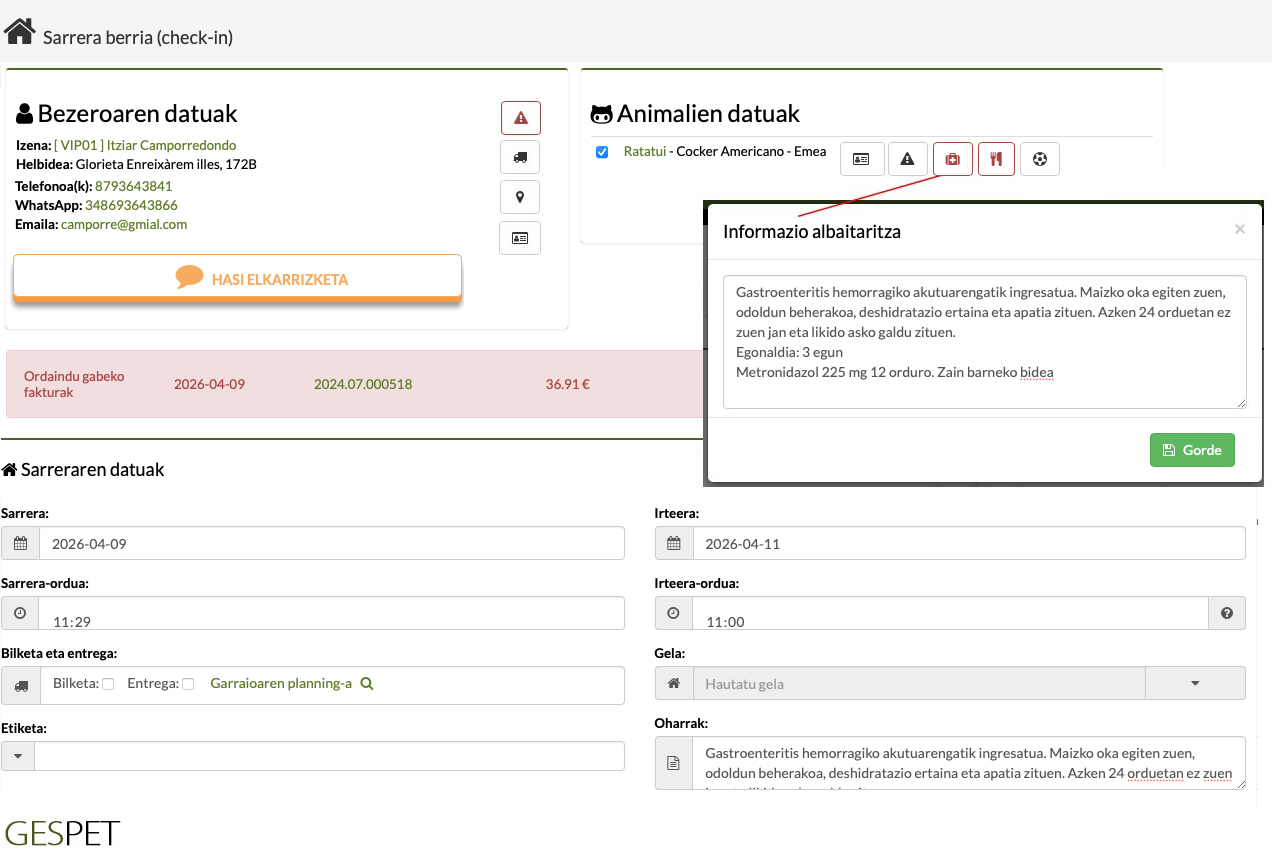Enable the Bilketa checkbox

point(108,684)
